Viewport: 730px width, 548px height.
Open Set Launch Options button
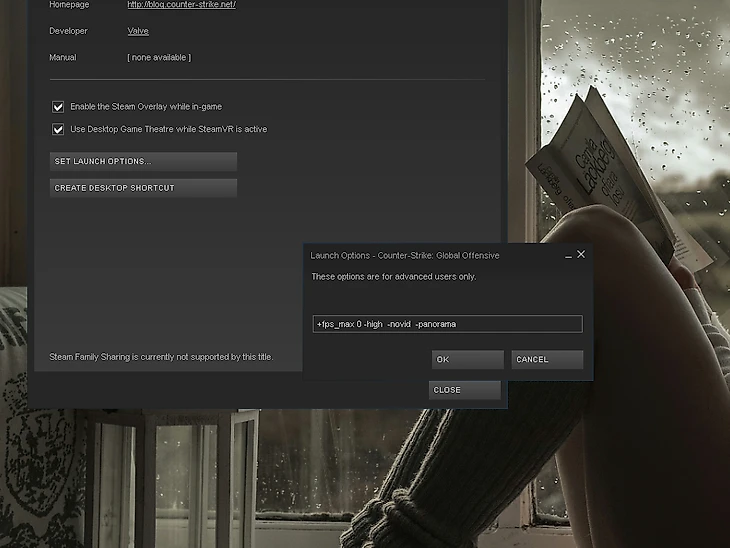pyautogui.click(x=143, y=162)
